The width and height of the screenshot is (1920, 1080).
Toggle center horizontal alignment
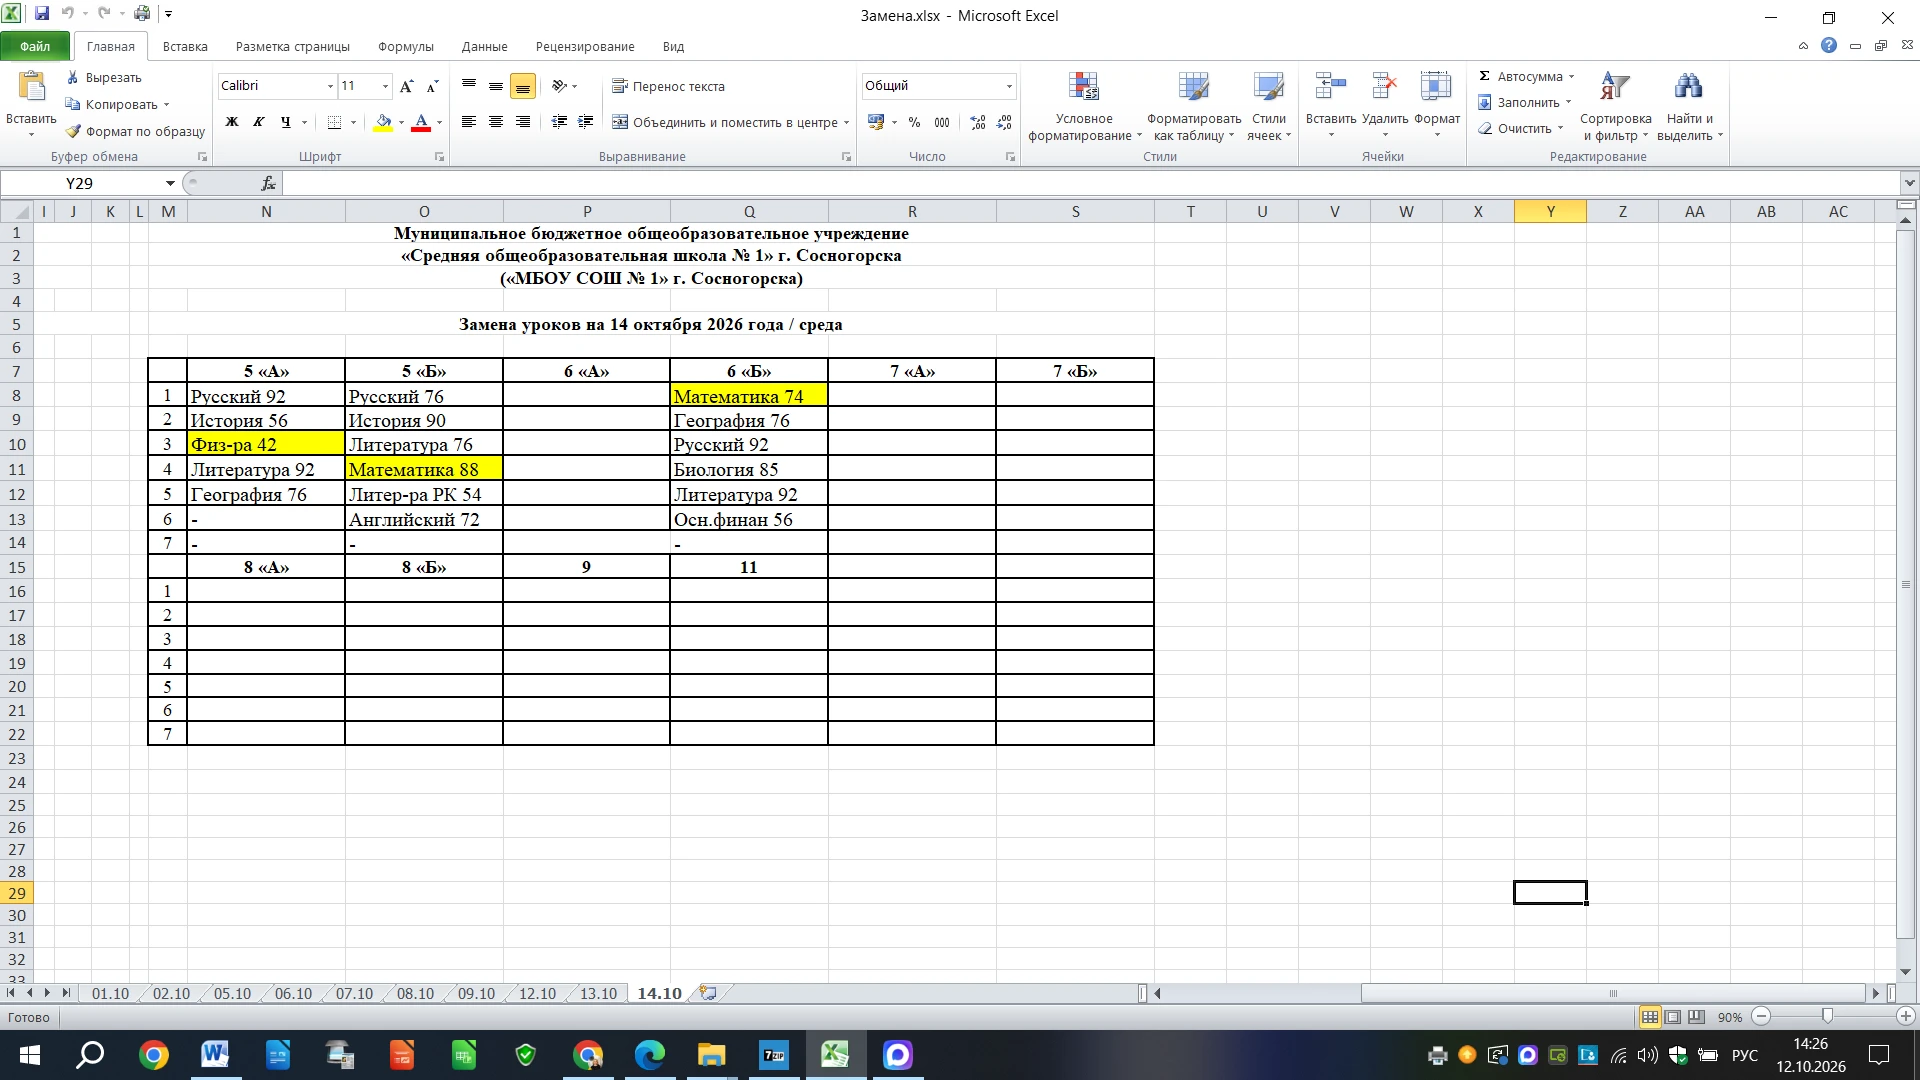(495, 122)
